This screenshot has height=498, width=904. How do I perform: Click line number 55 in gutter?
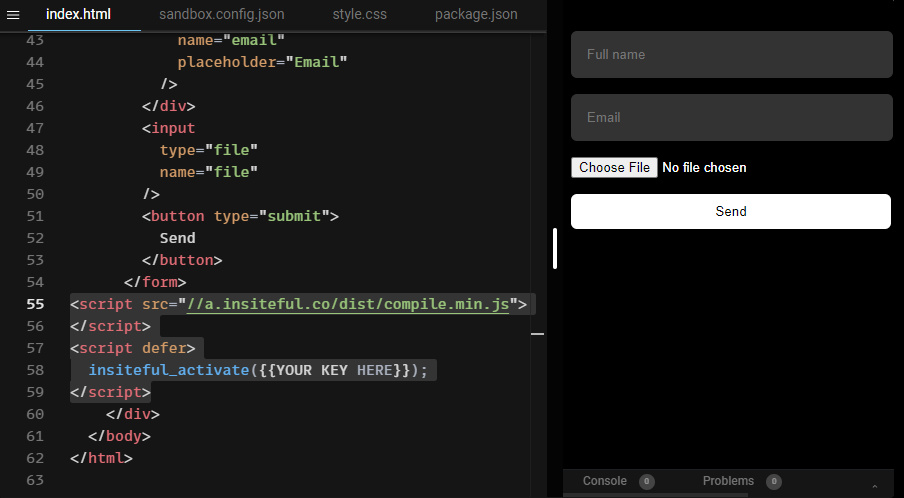[x=35, y=304]
